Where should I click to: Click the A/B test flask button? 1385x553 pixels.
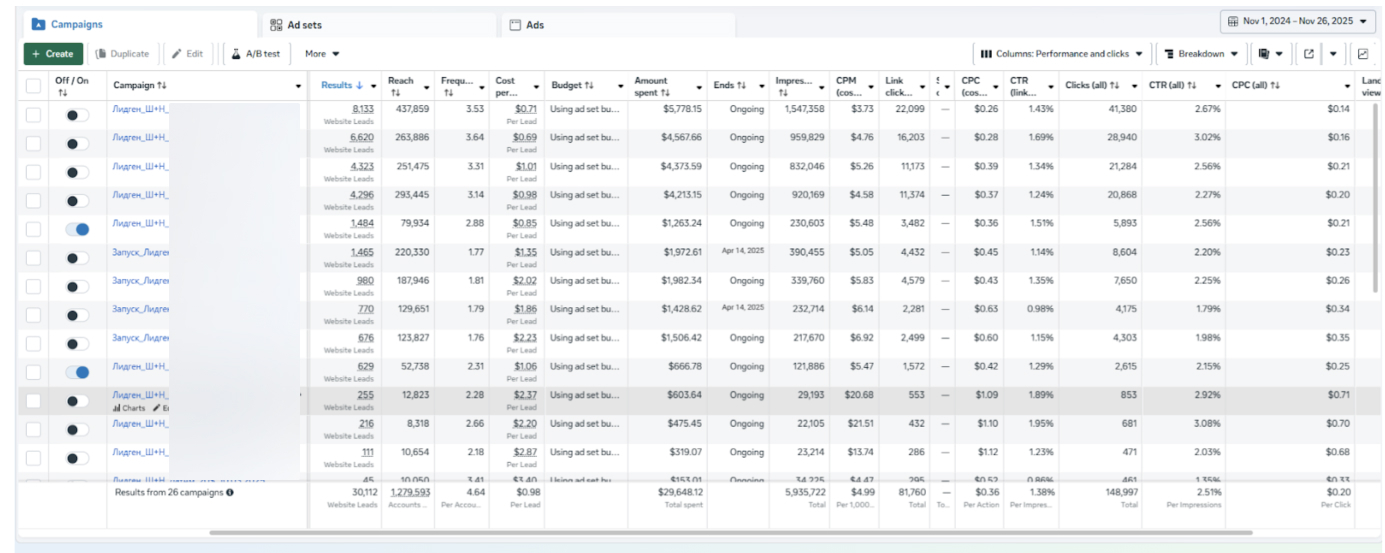pyautogui.click(x=256, y=54)
